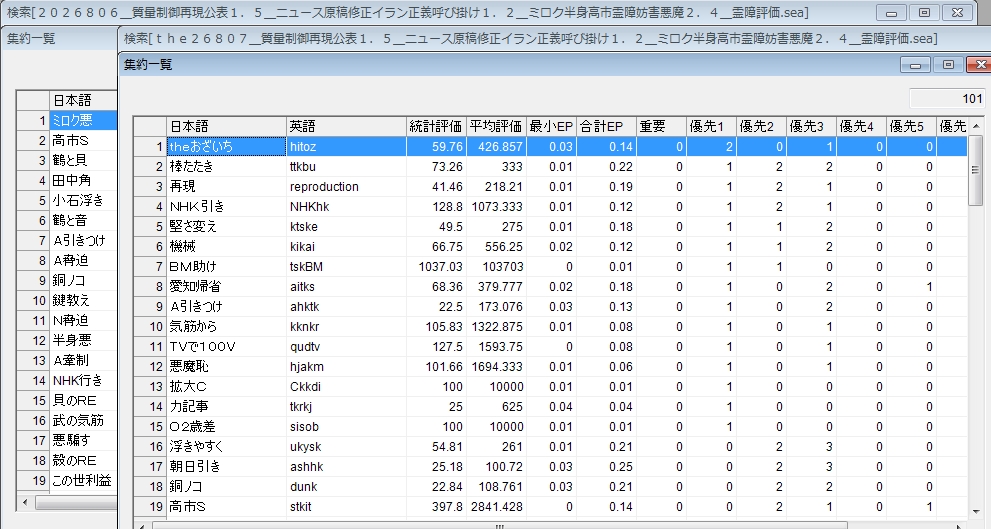Select the theおざいち cell in row 1
The image size is (991, 529).
coord(226,147)
